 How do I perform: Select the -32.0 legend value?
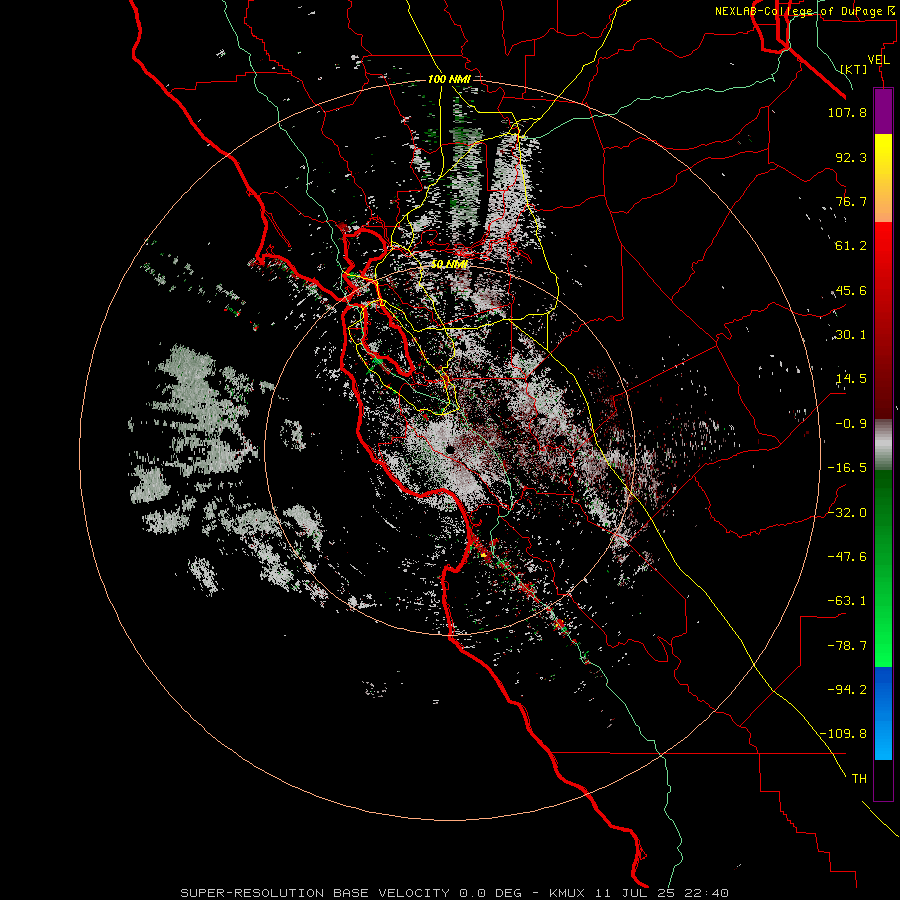click(x=847, y=513)
